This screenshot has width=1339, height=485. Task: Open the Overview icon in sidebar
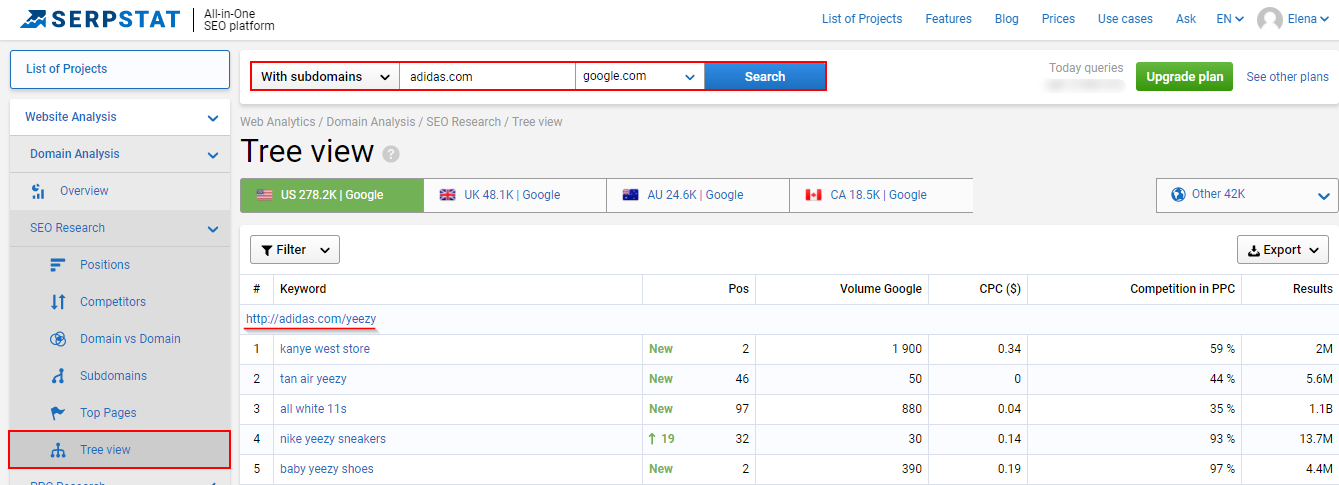38,191
